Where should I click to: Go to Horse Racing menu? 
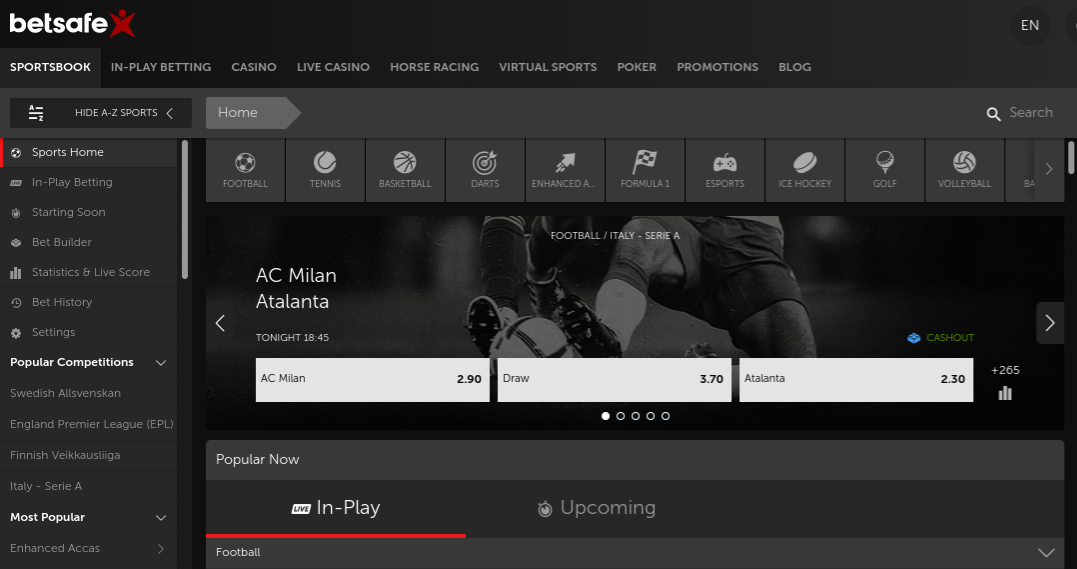434,67
